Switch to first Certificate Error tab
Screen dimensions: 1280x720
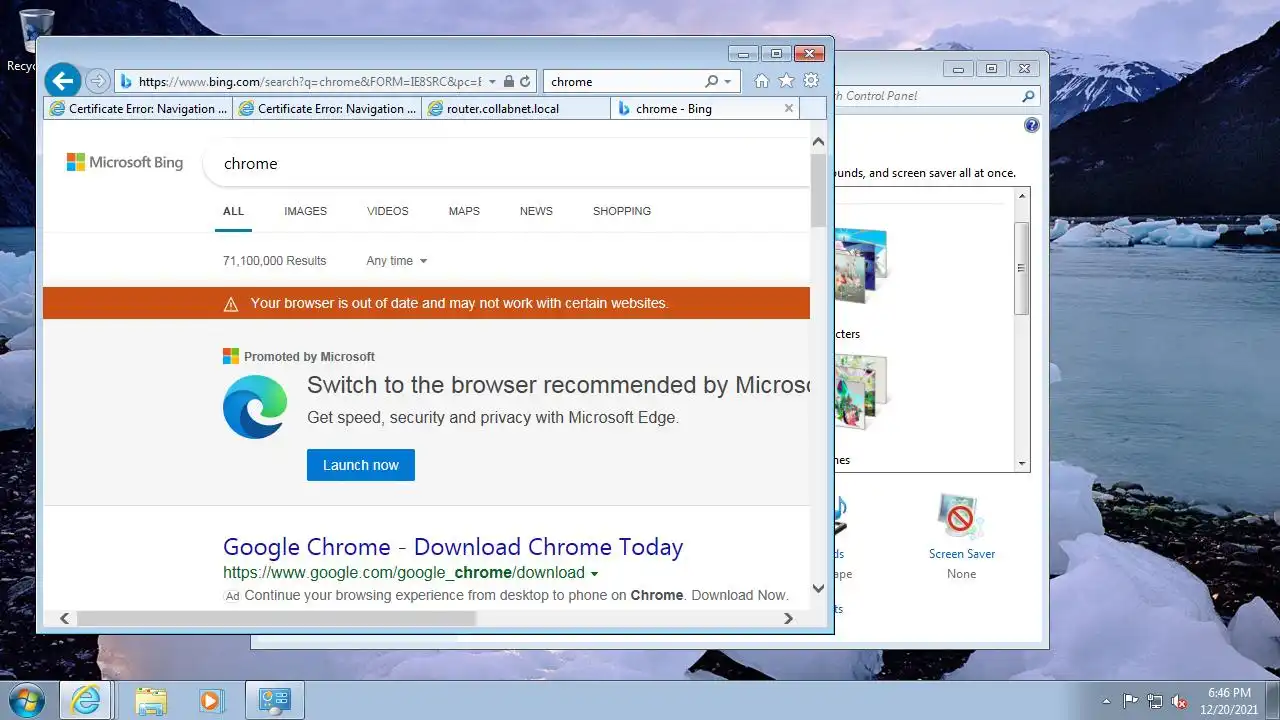coord(139,108)
